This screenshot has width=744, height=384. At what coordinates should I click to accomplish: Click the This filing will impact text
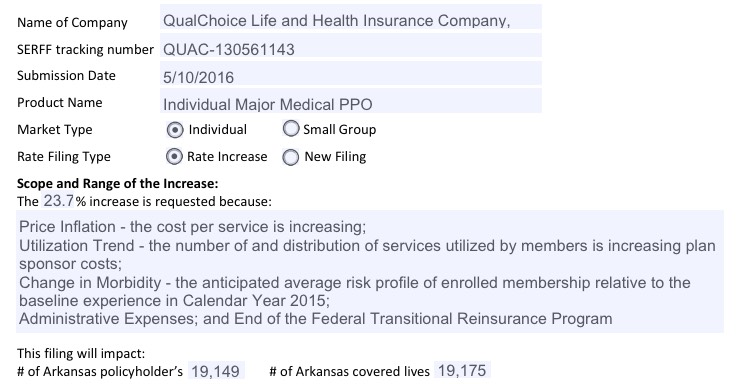click(81, 353)
